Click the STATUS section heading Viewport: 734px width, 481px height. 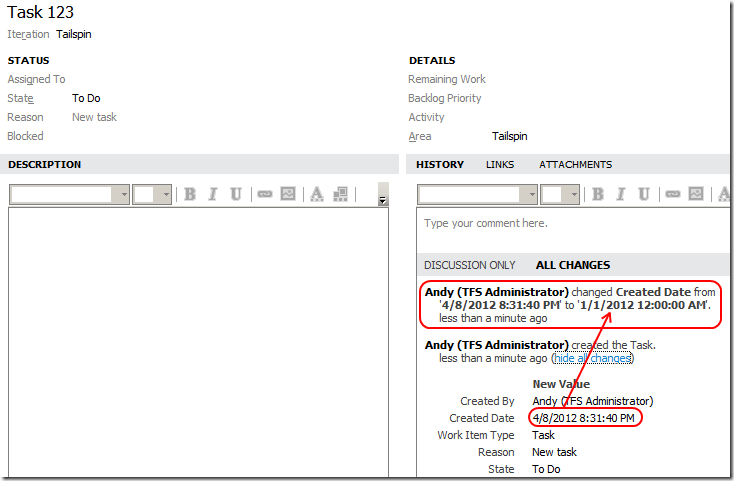(x=28, y=60)
